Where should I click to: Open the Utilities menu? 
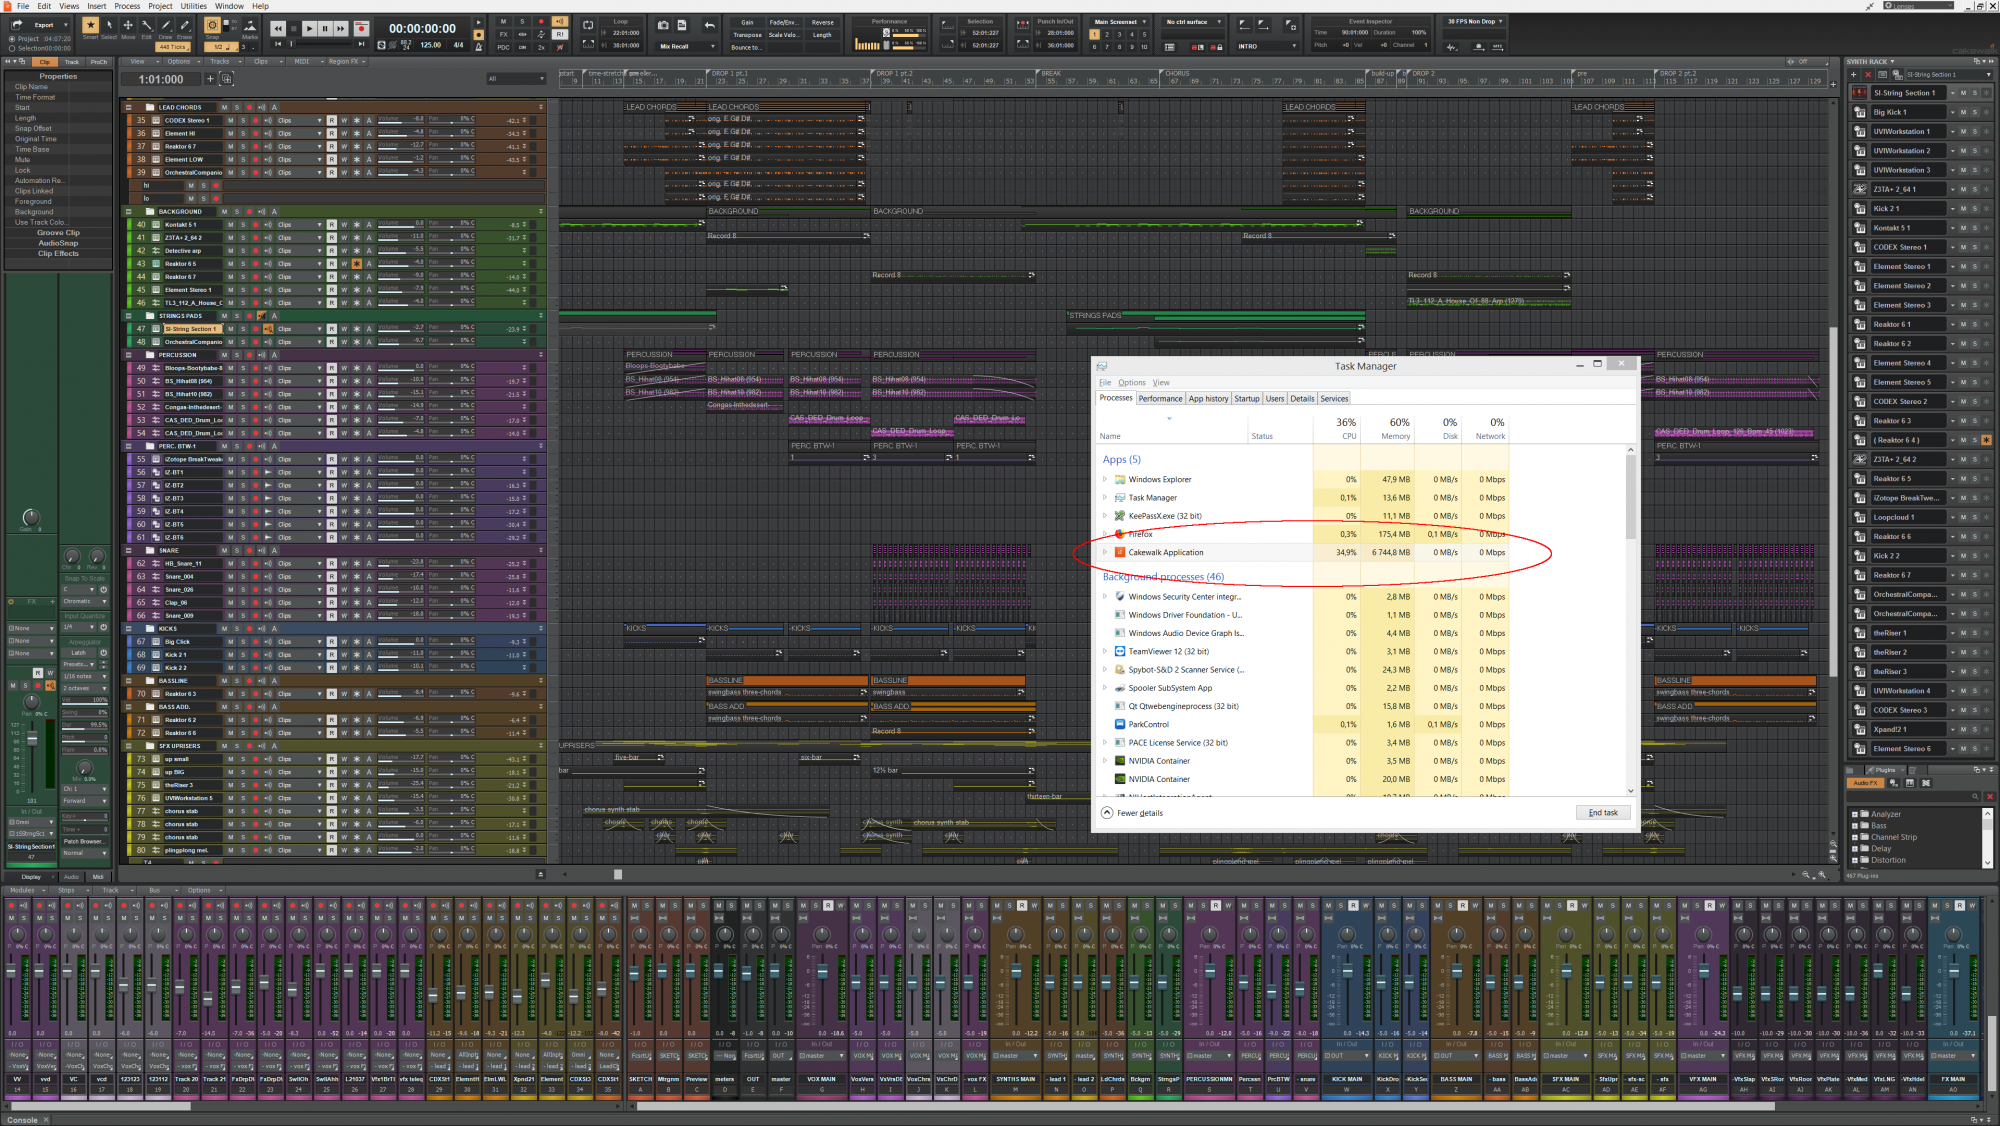[x=194, y=6]
